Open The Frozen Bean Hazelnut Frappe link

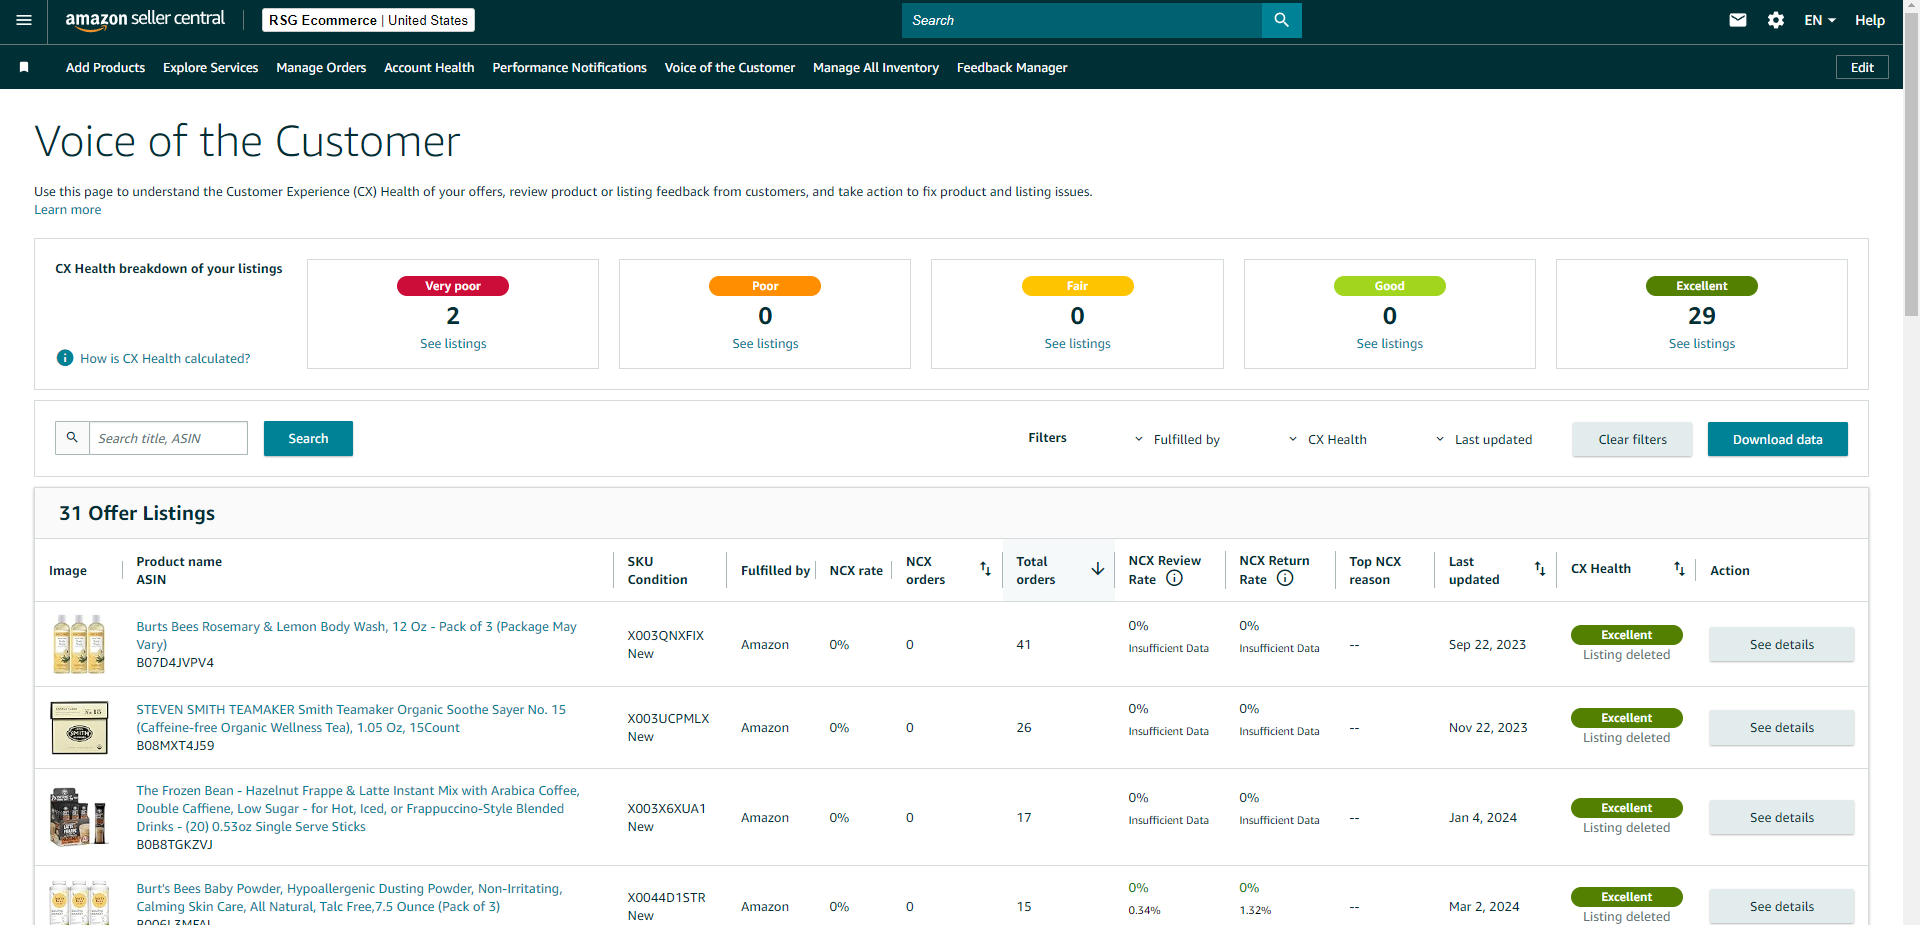[358, 808]
